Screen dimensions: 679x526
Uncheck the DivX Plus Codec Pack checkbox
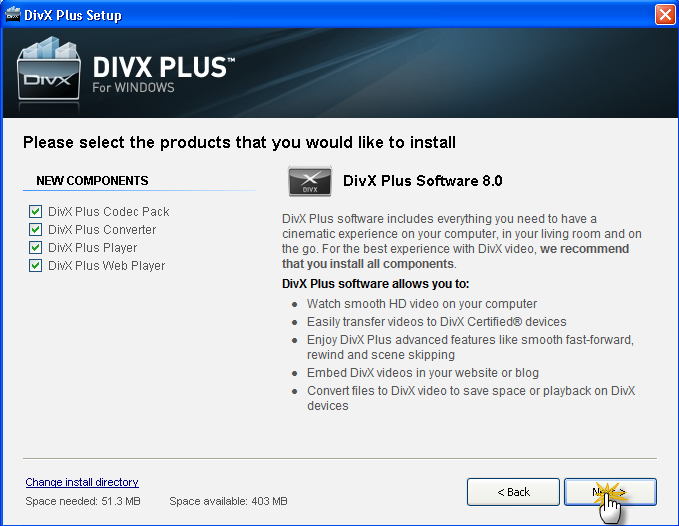pos(36,212)
